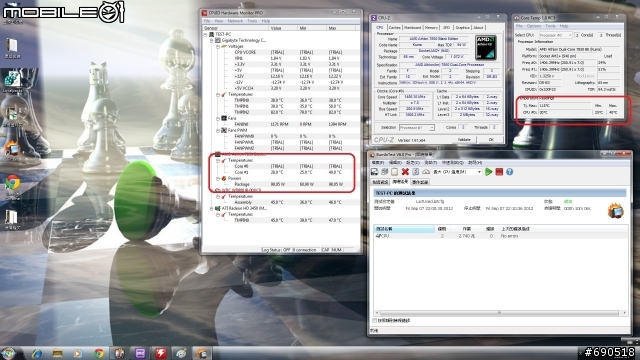
Task: Open the Options menu in Core Temp
Action: [533, 26]
